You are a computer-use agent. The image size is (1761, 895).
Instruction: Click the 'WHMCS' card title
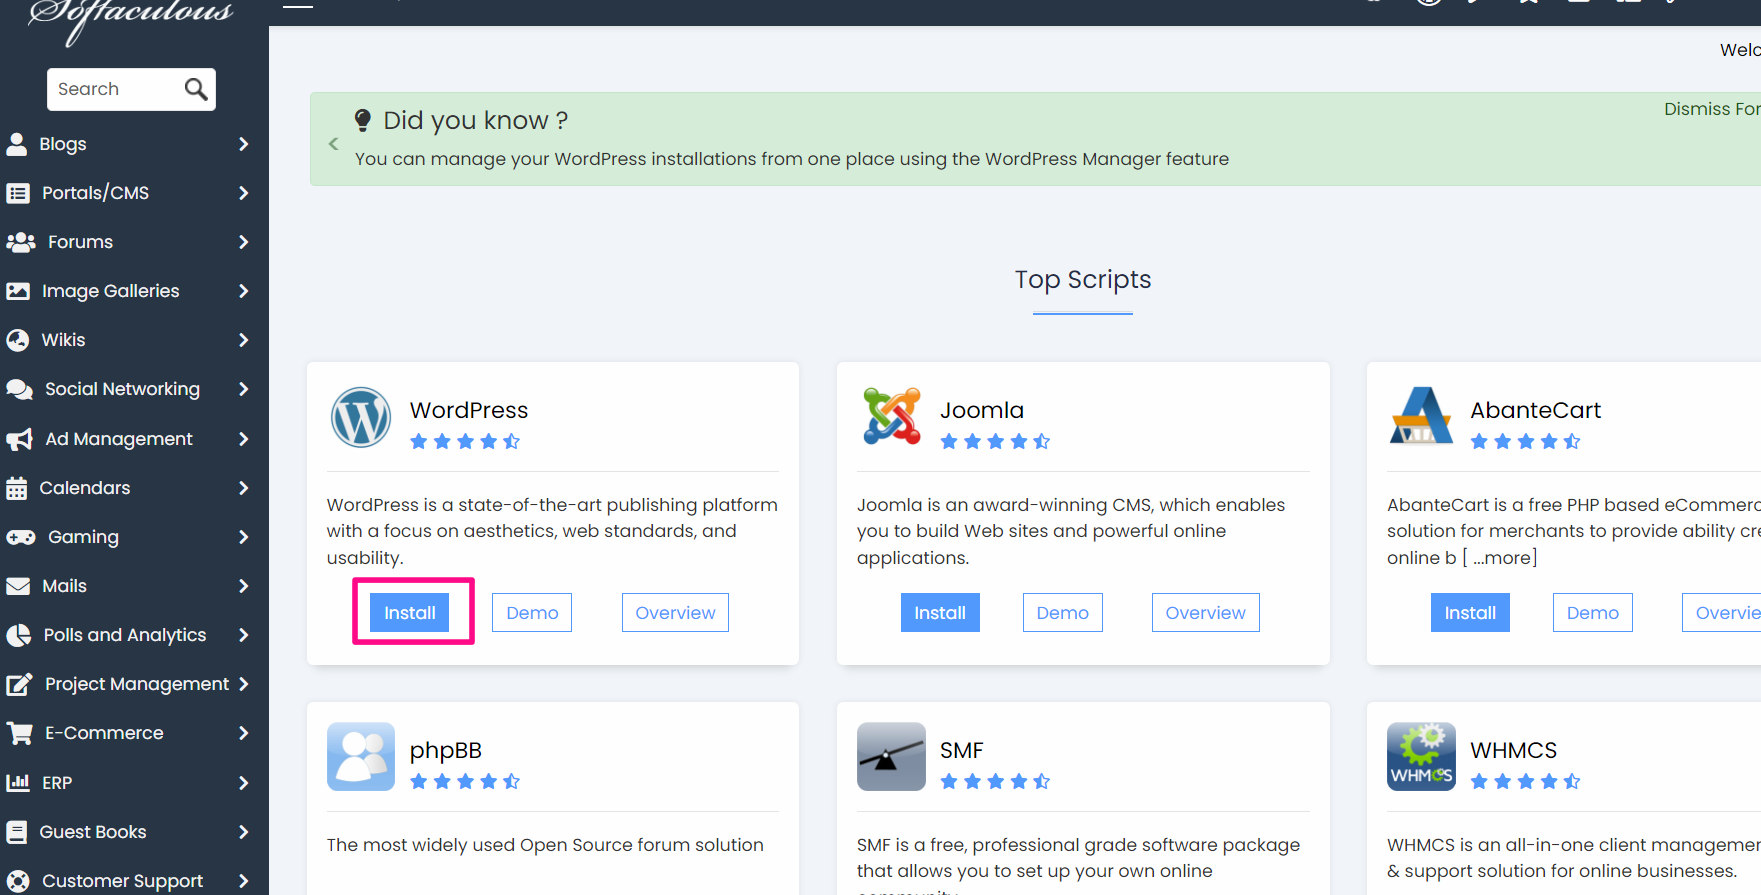click(1514, 750)
